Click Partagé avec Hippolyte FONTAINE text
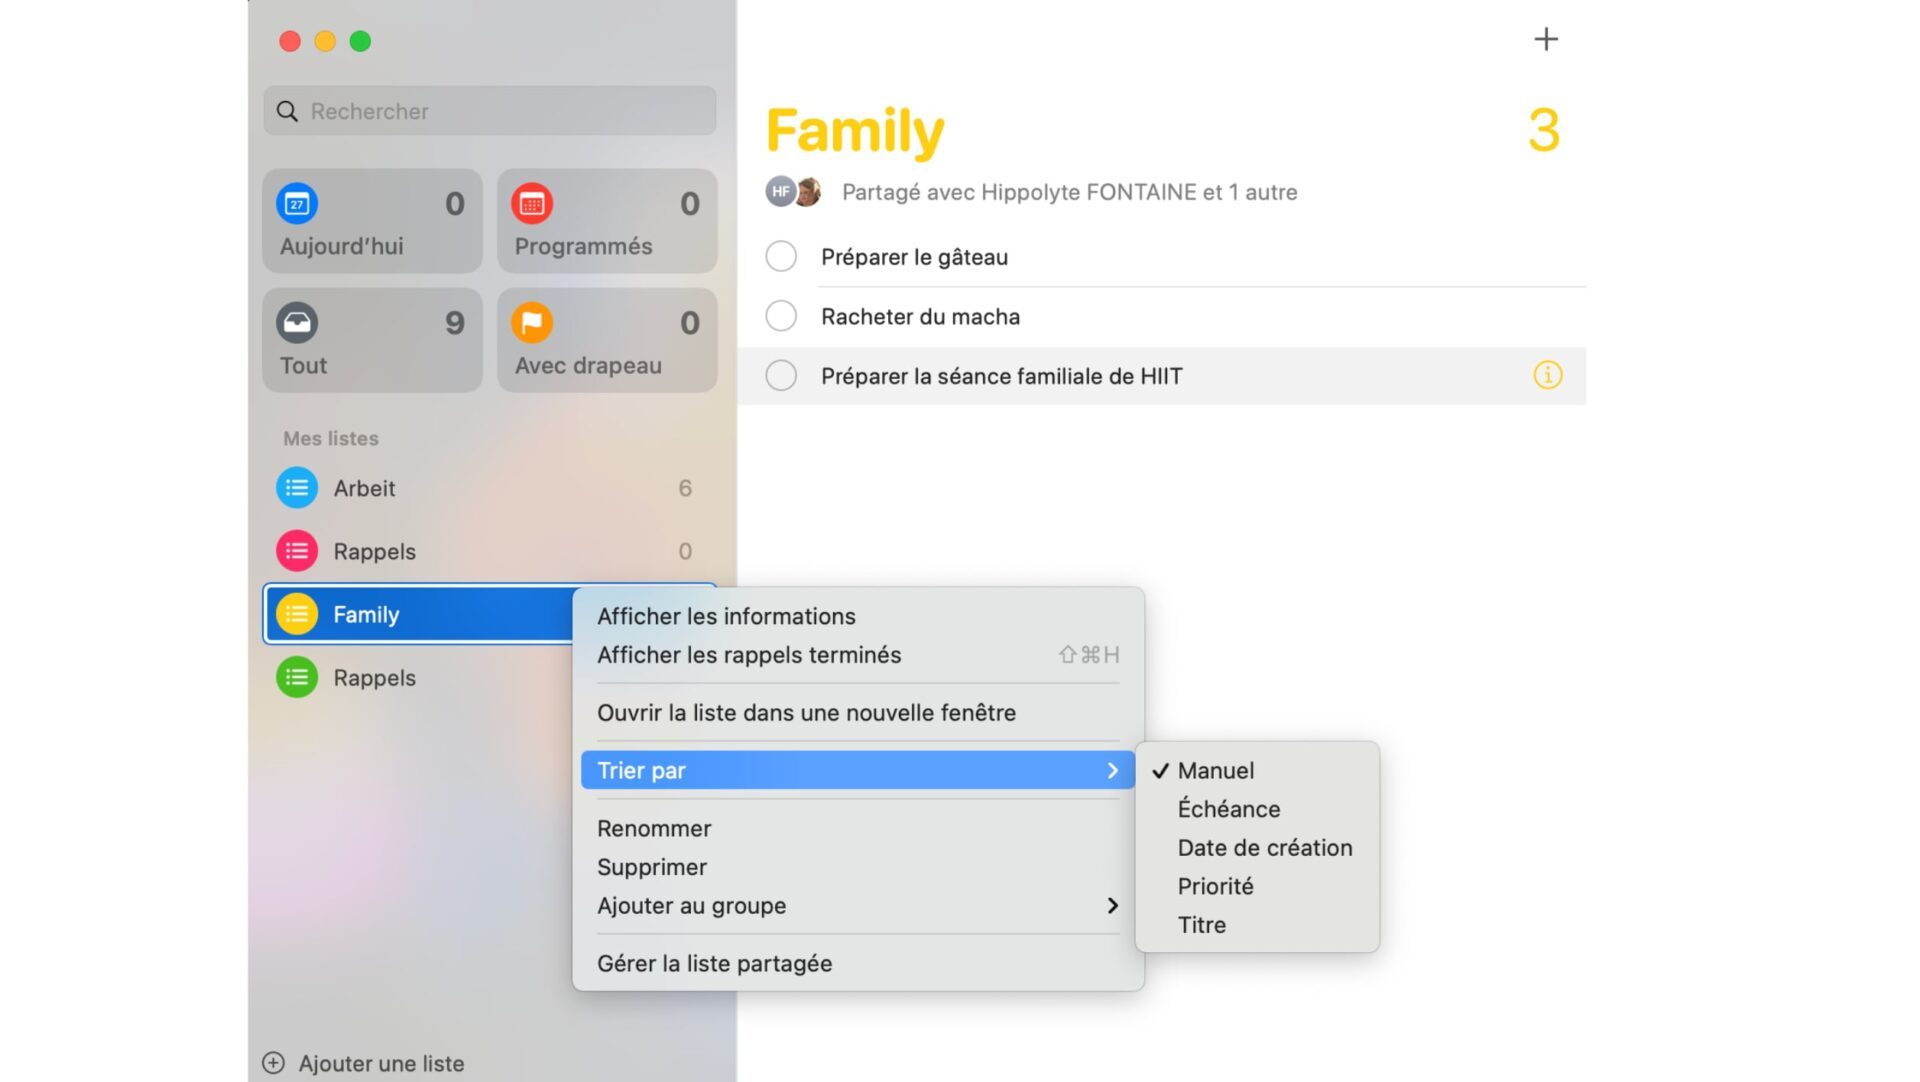Viewport: 1920px width, 1082px height. click(x=1069, y=192)
